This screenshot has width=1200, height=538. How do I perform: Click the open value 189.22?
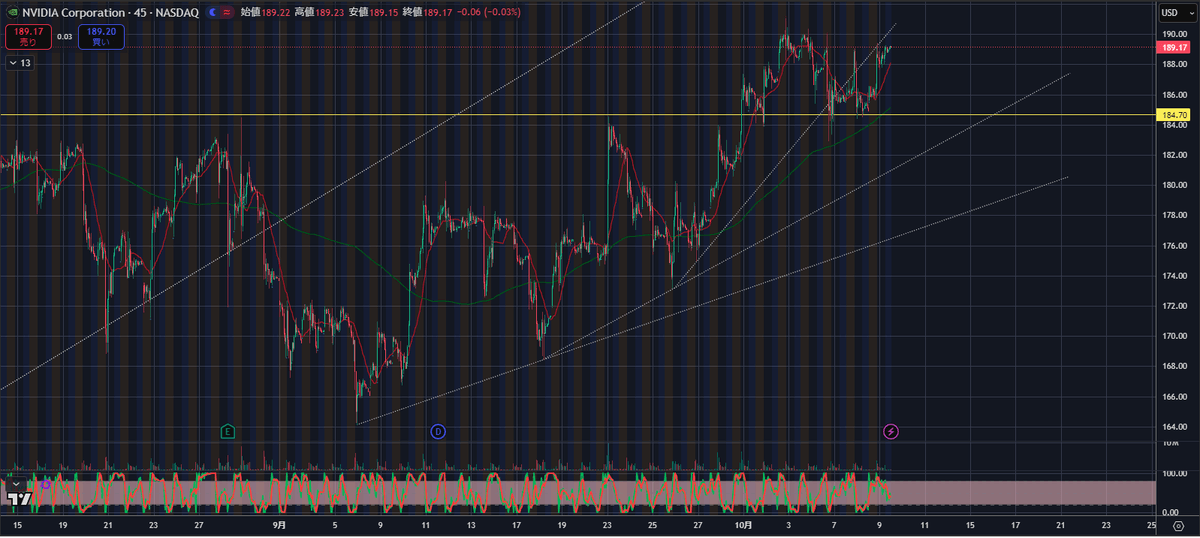tap(275, 12)
